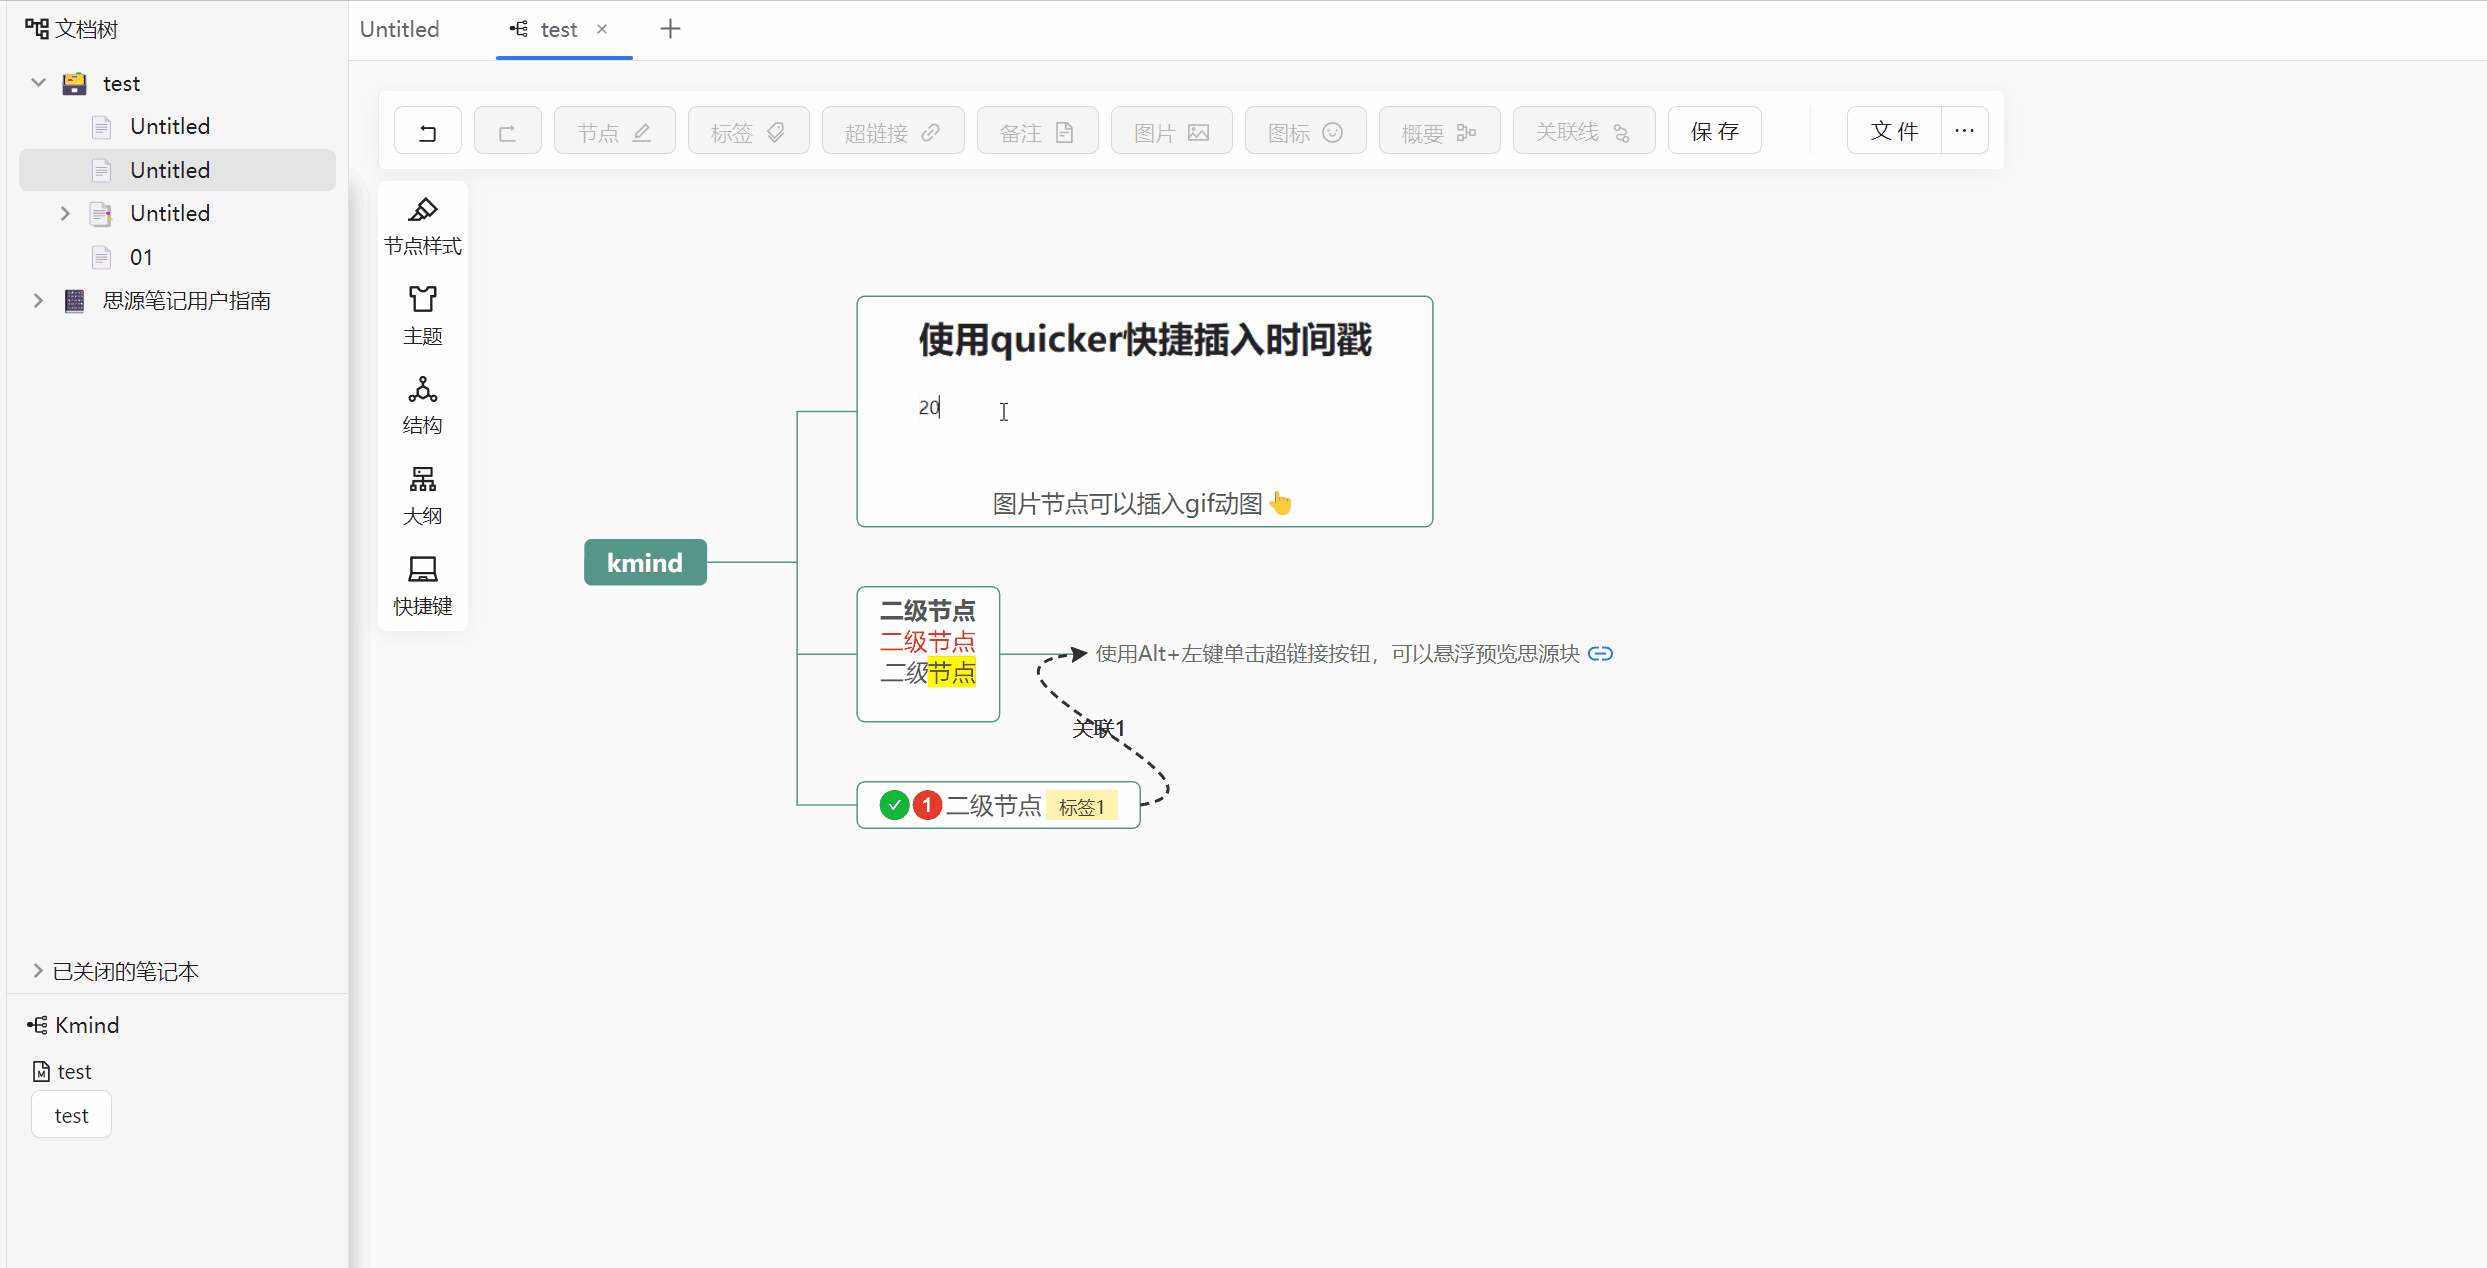The width and height of the screenshot is (2487, 1268).
Task: Switch to 大纲 outline view
Action: coord(422,496)
